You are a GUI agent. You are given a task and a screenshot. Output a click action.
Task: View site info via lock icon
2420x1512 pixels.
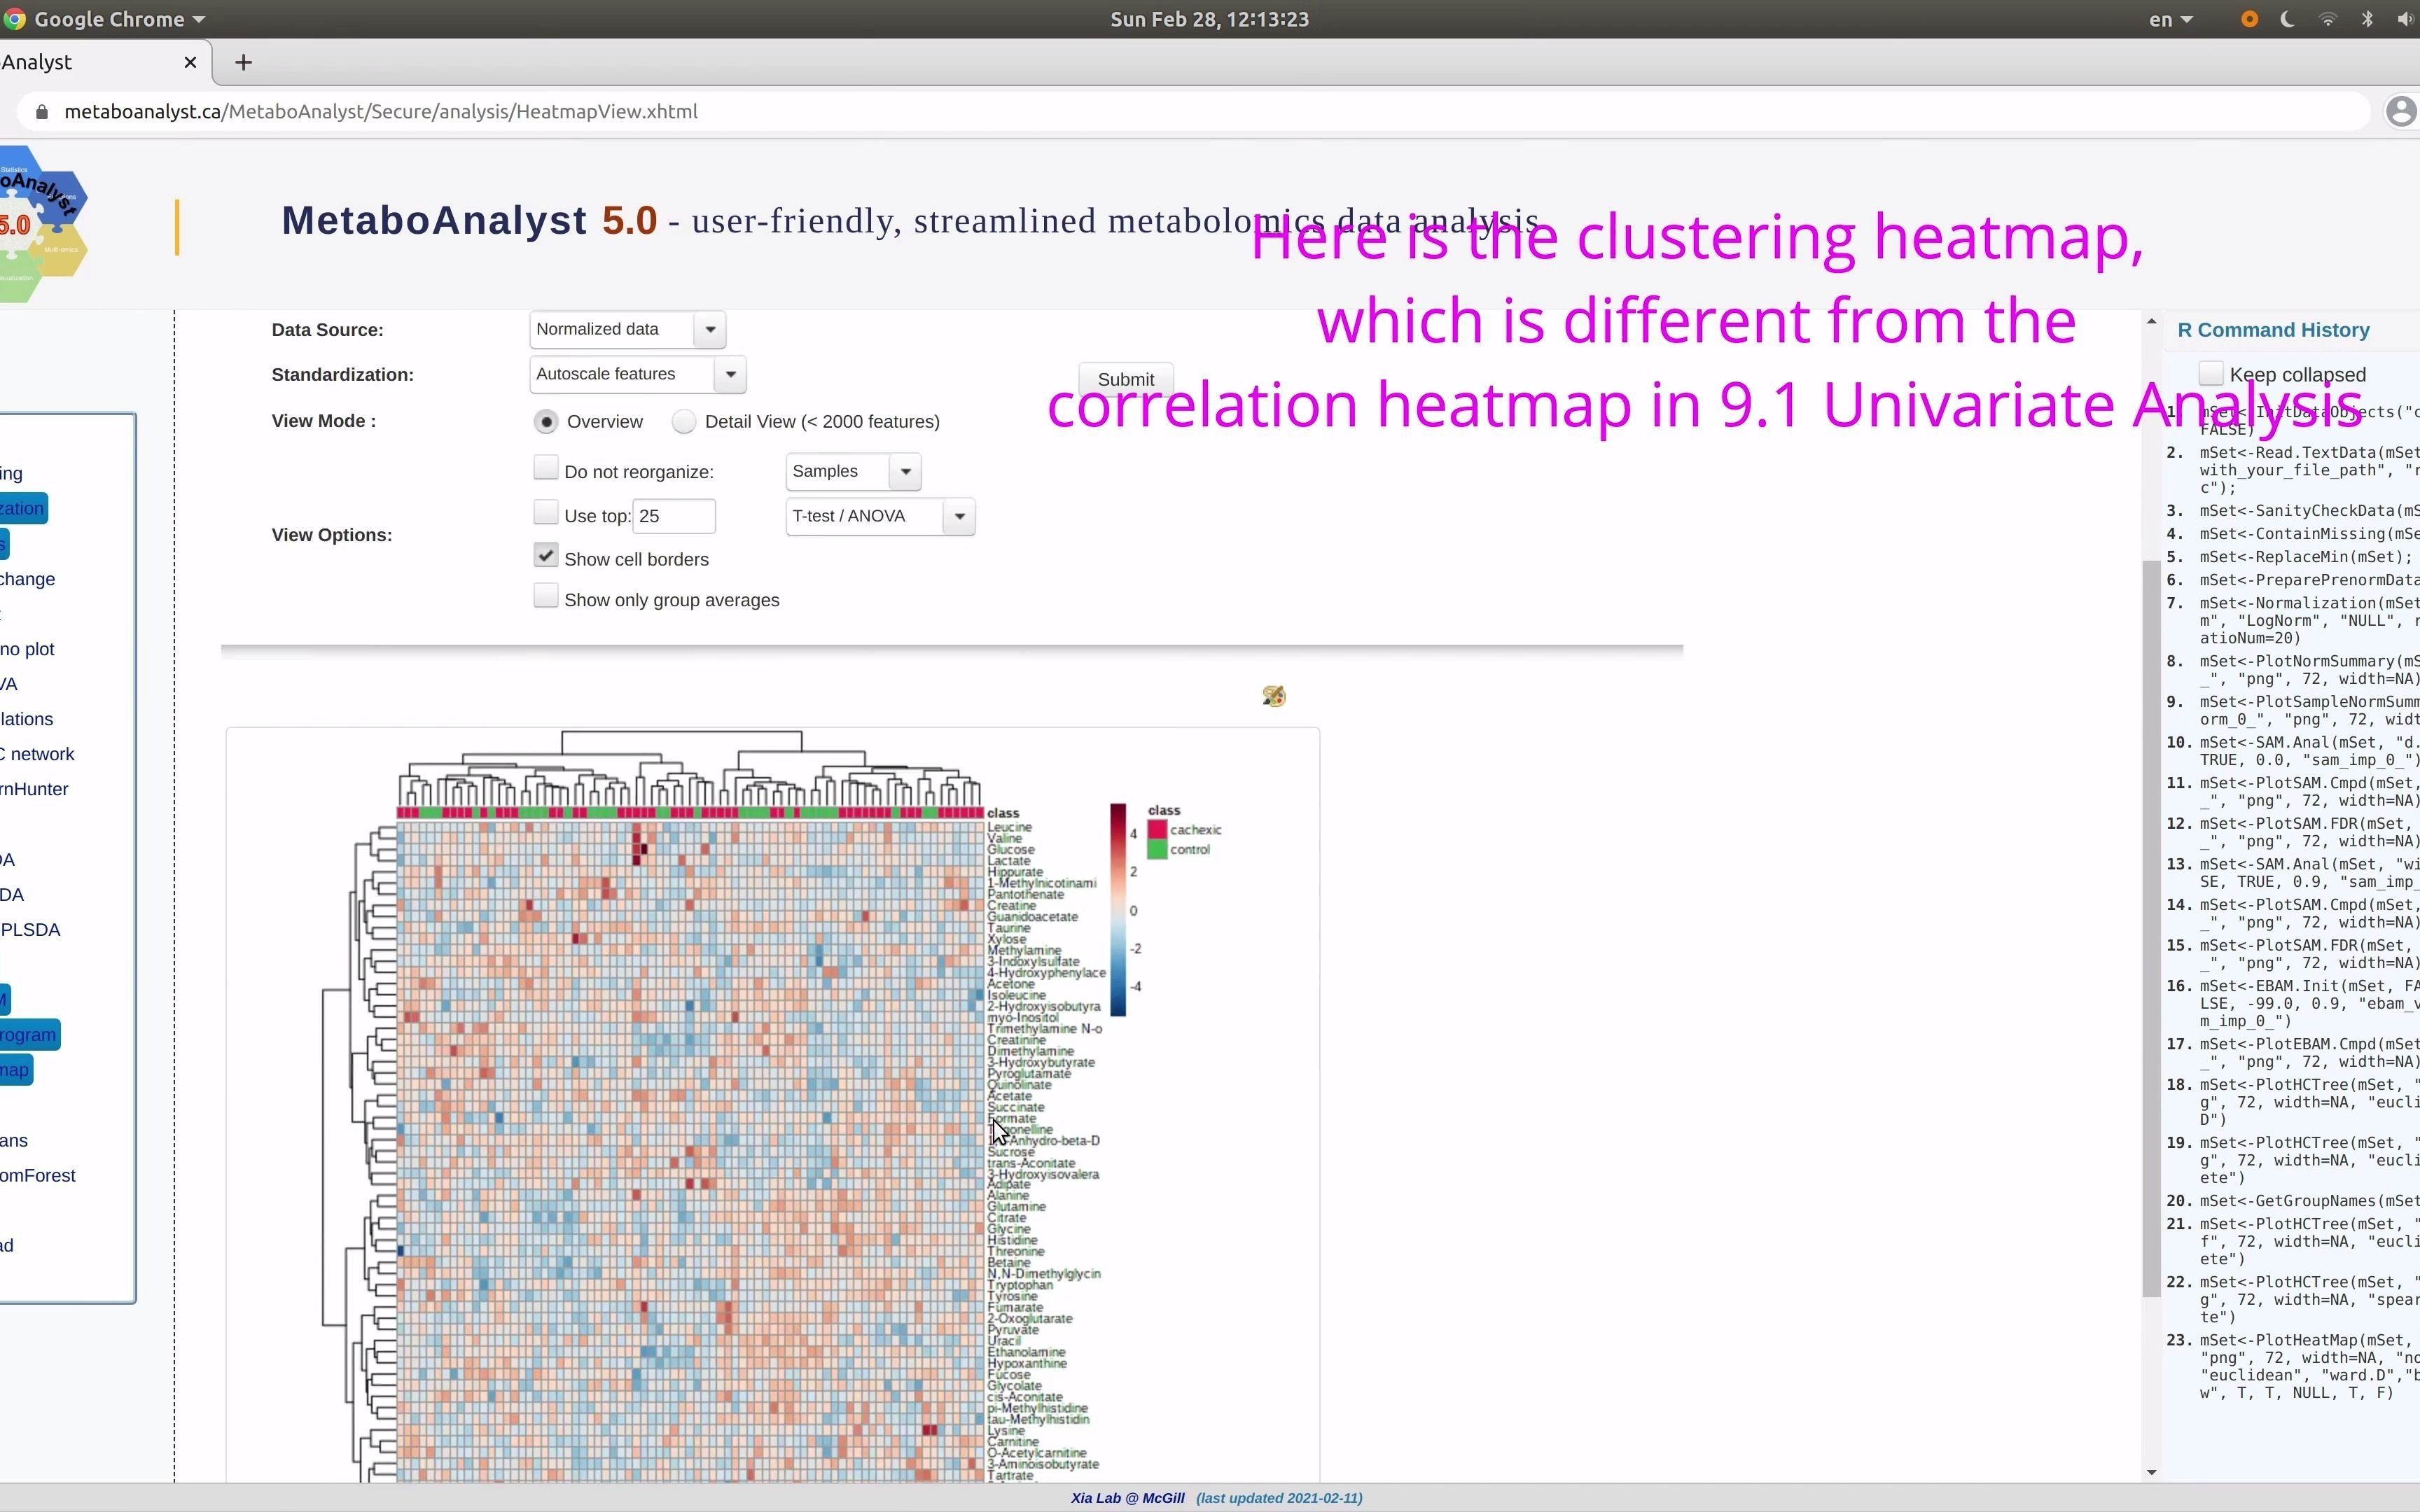(41, 112)
